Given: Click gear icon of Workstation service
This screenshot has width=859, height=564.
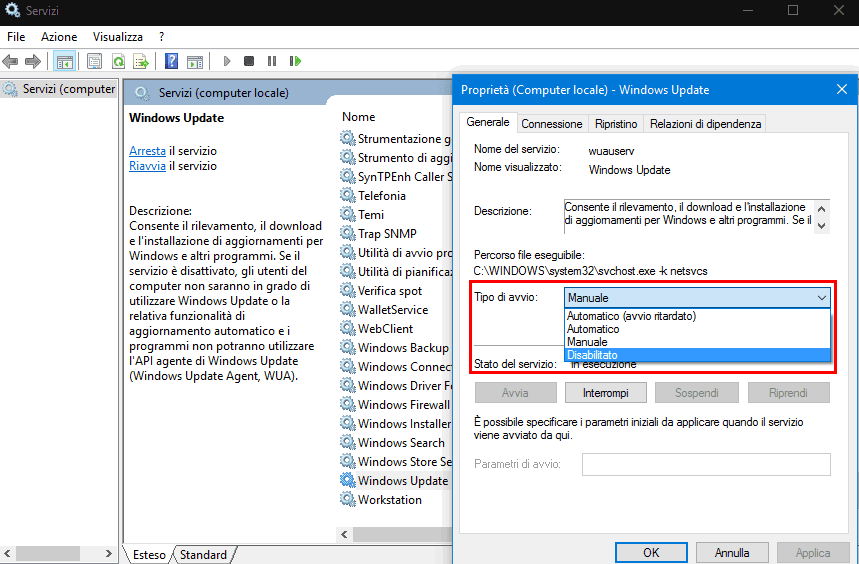Looking at the screenshot, I should click(x=347, y=499).
